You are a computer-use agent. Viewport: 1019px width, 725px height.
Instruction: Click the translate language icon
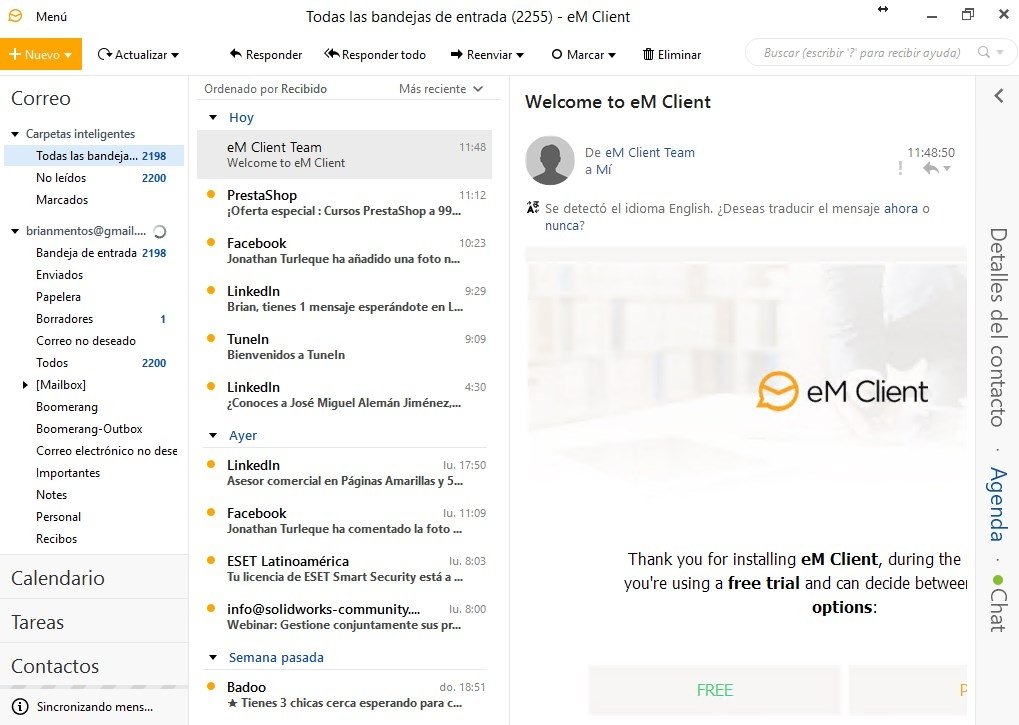pyautogui.click(x=533, y=208)
